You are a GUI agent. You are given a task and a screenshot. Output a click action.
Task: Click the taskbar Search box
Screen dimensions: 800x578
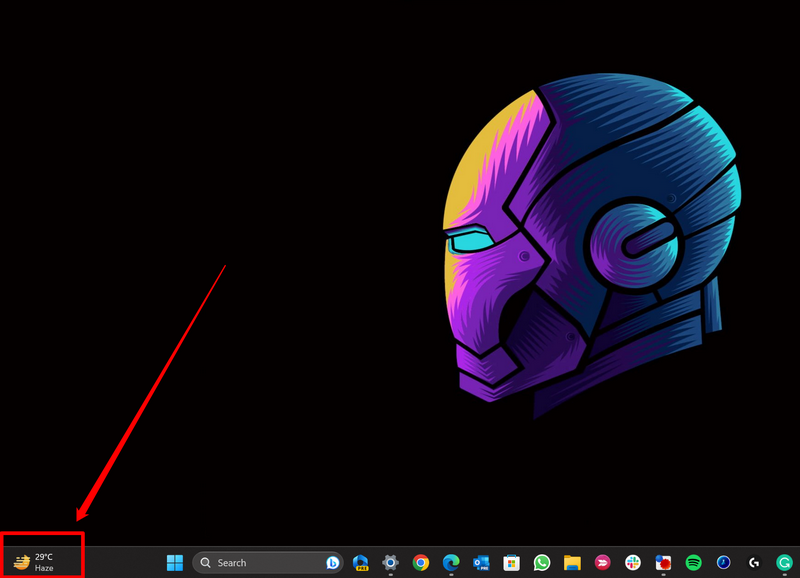pos(258,563)
